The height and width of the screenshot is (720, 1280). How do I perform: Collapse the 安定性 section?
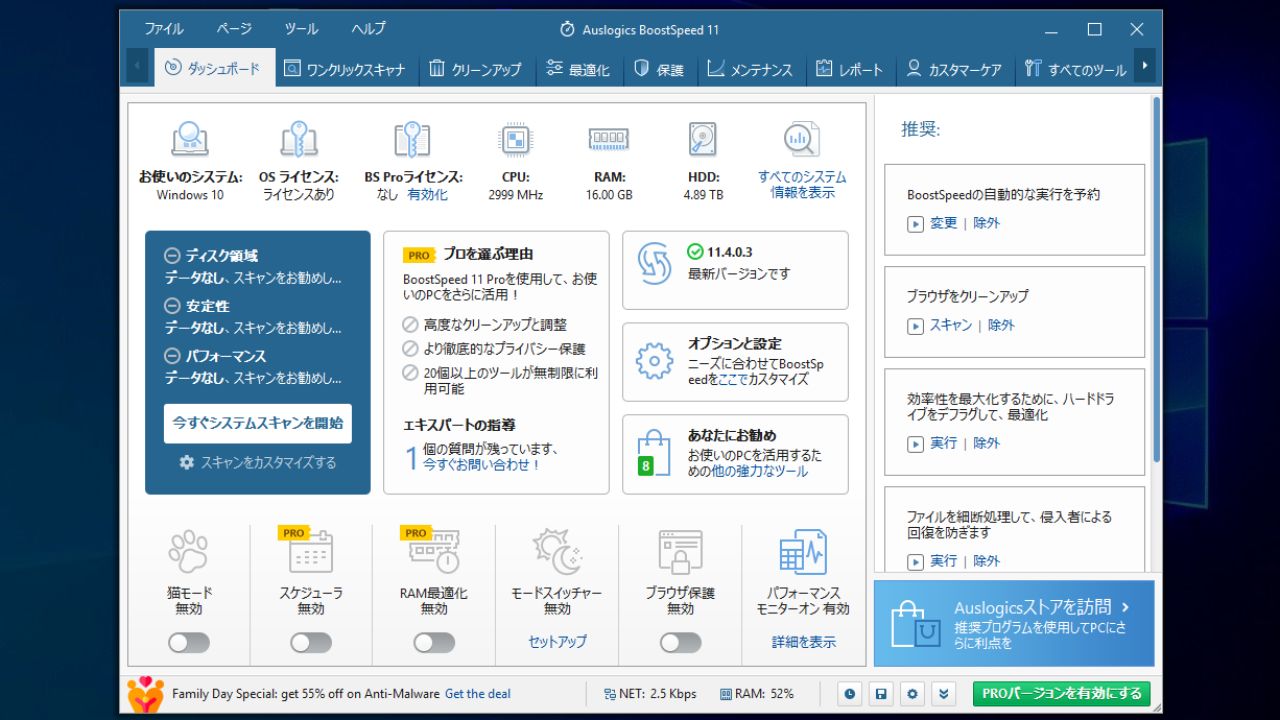[172, 306]
